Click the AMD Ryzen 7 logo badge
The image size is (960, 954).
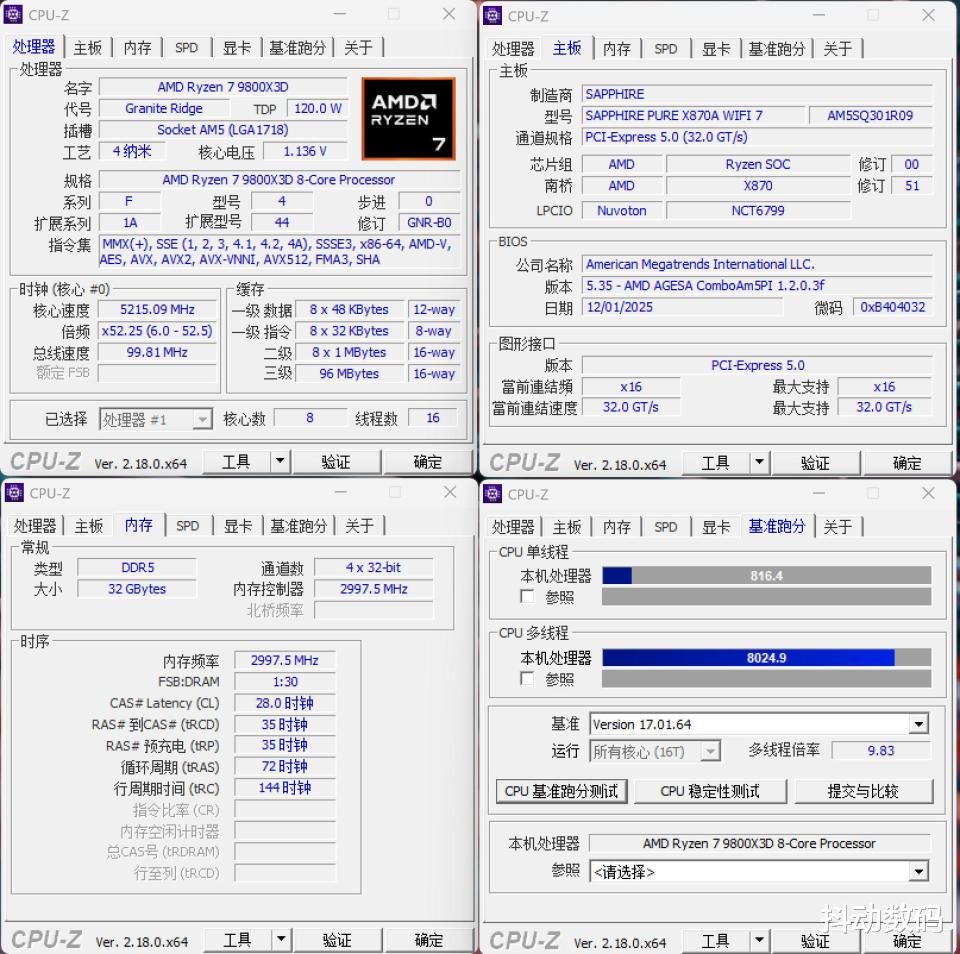point(408,119)
